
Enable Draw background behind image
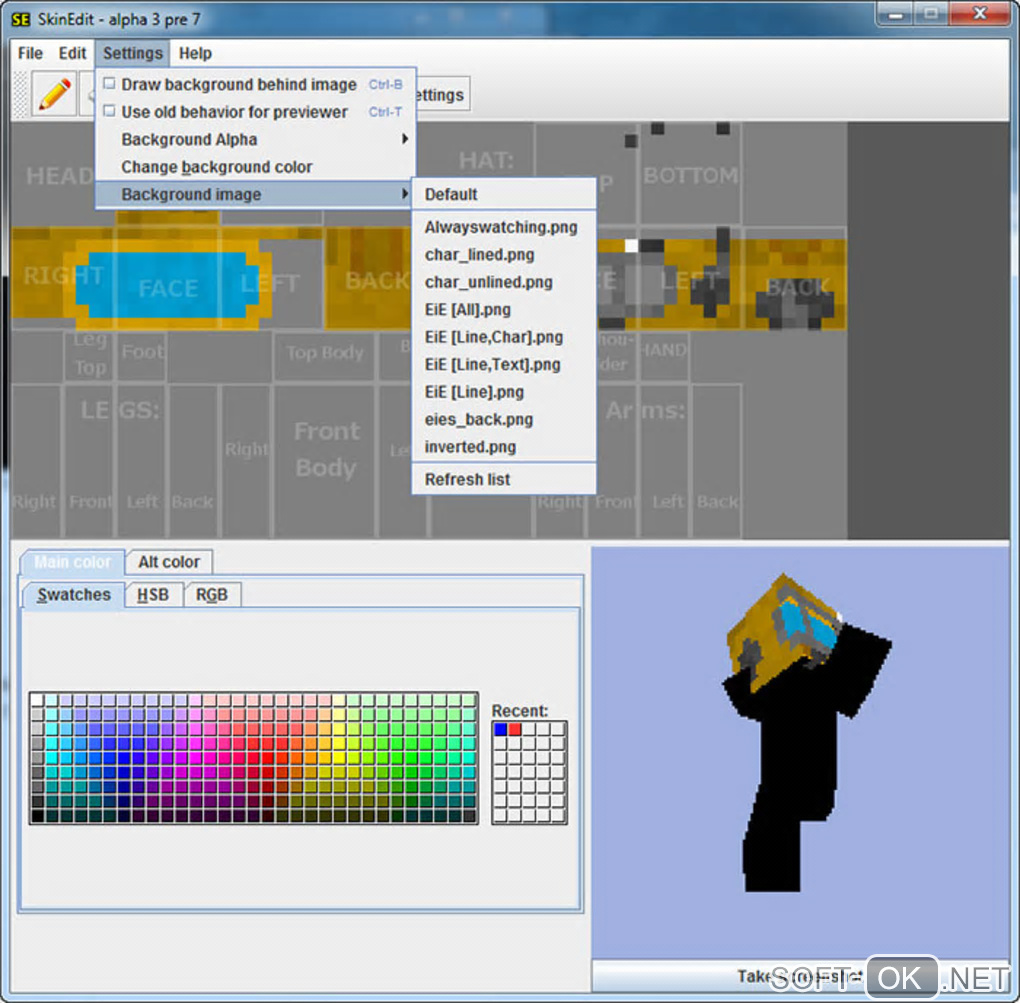point(254,85)
